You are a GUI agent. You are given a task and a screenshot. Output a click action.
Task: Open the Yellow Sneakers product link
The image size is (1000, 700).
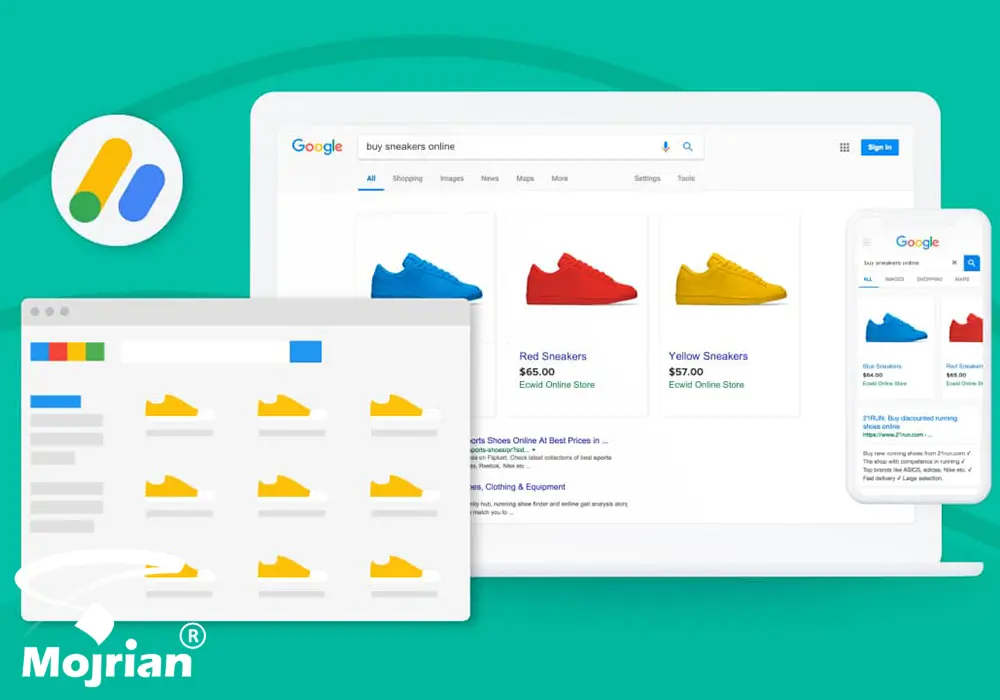pyautogui.click(x=708, y=356)
